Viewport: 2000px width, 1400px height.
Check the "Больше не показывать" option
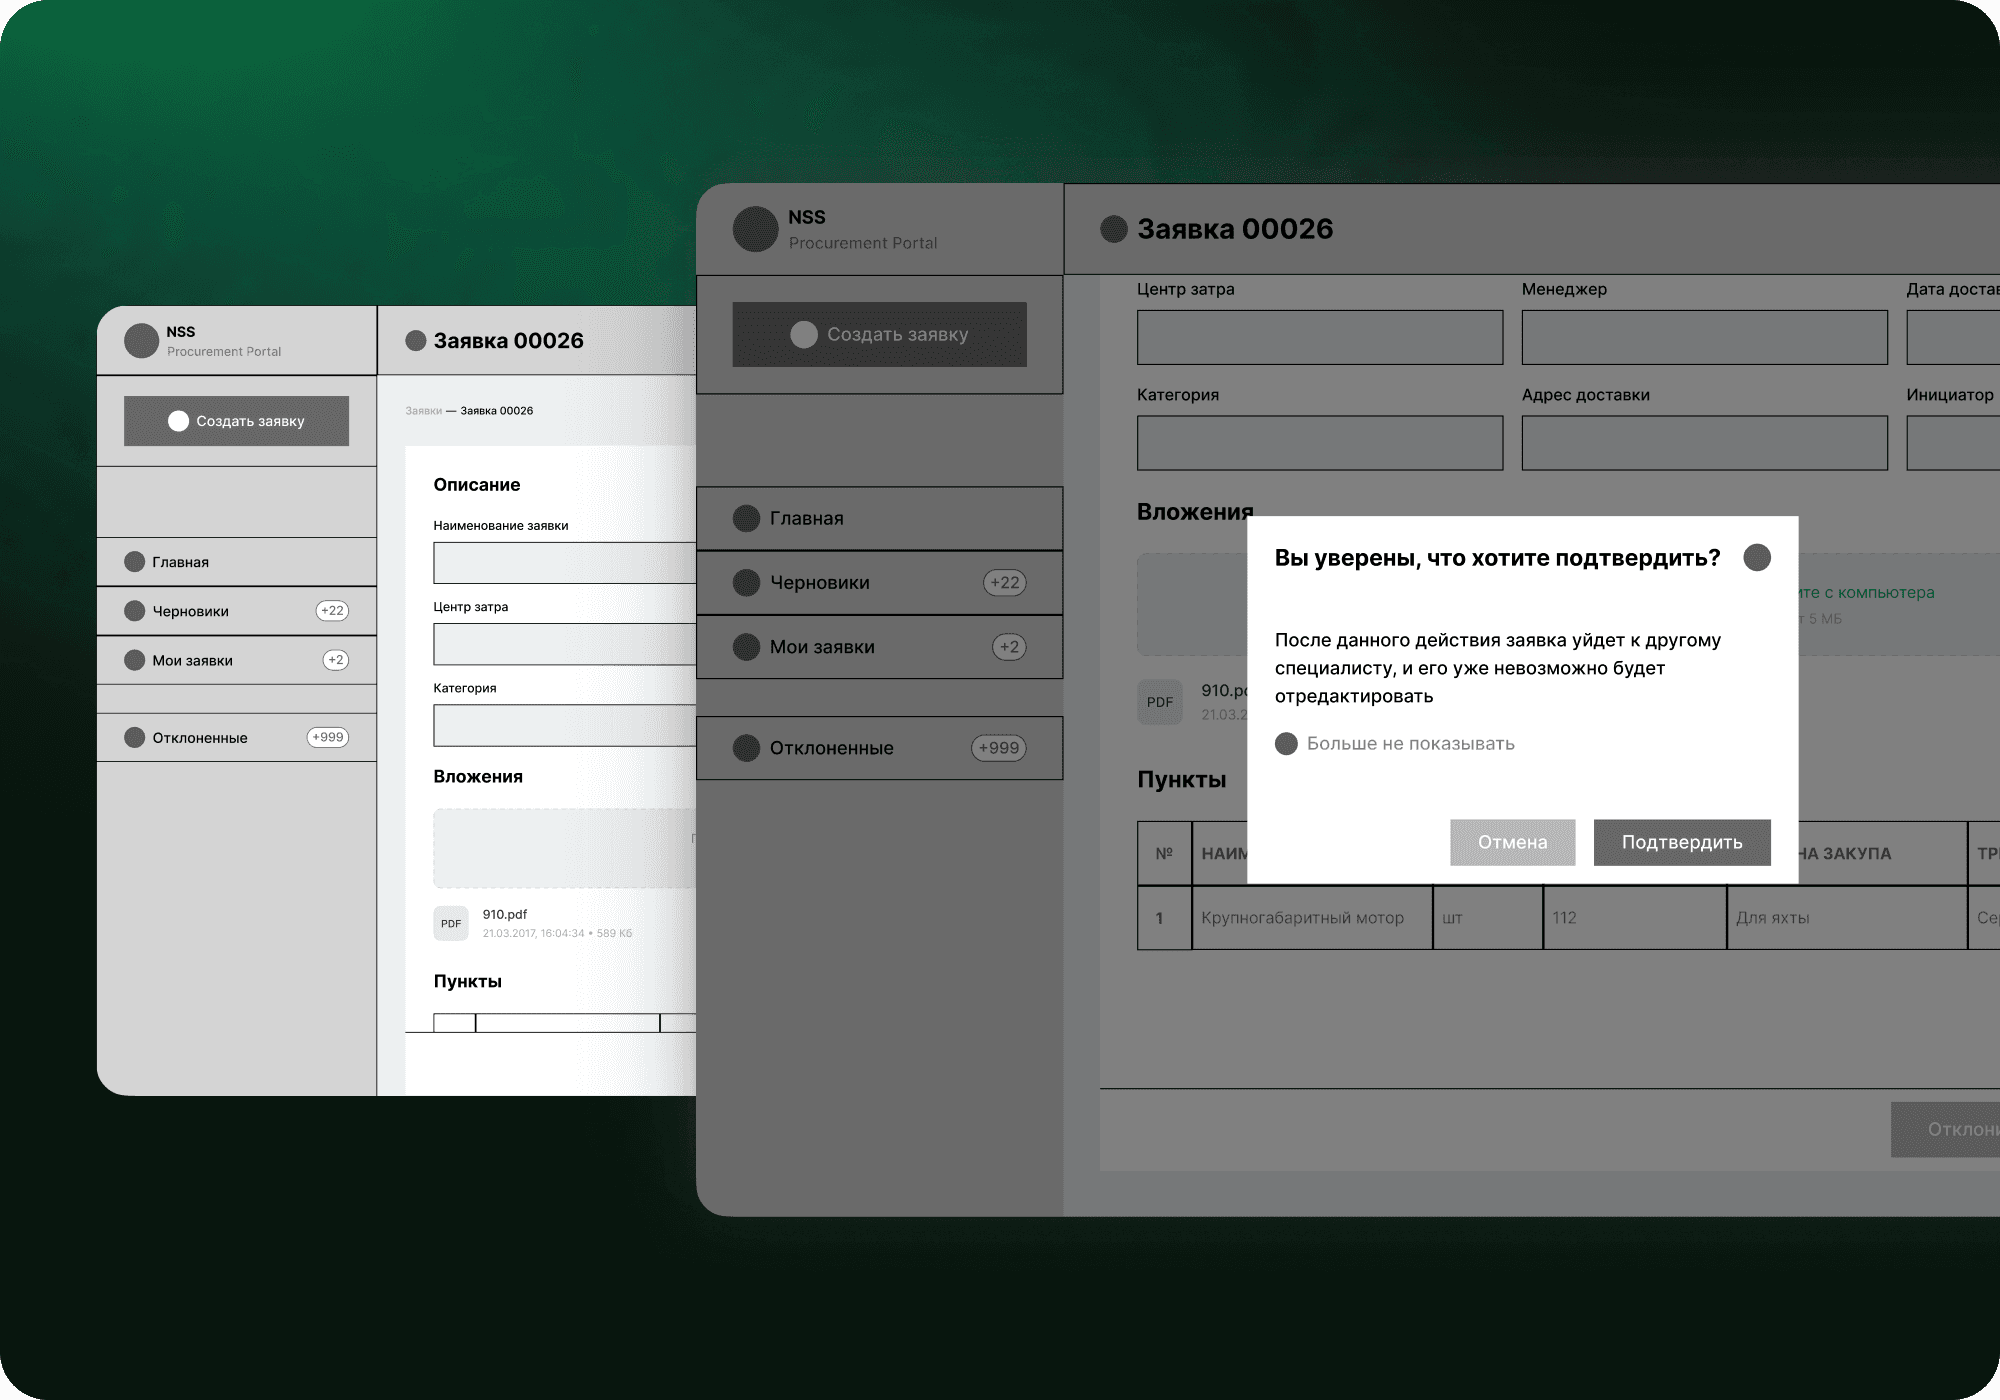[x=1287, y=743]
